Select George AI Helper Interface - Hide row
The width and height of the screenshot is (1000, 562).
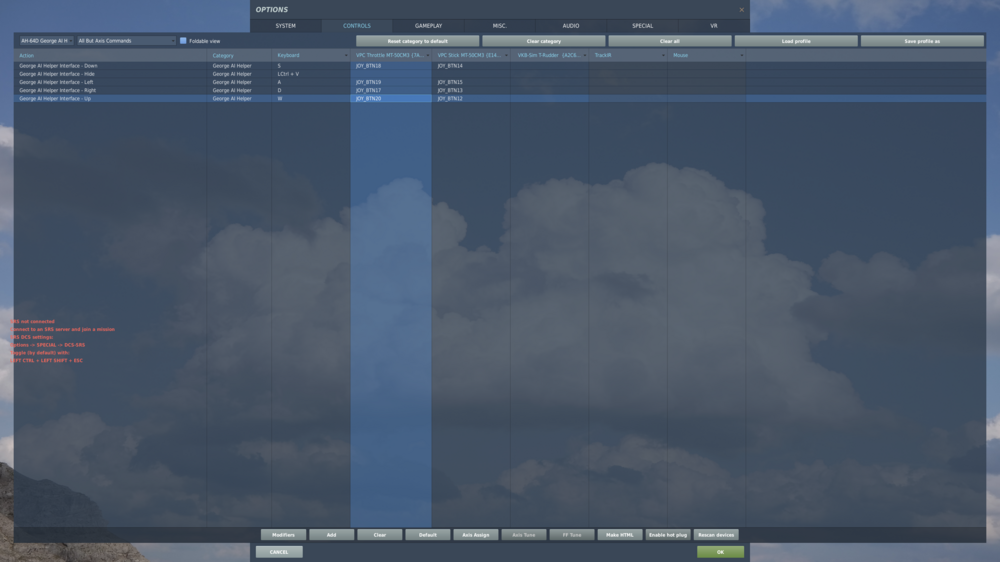500,74
